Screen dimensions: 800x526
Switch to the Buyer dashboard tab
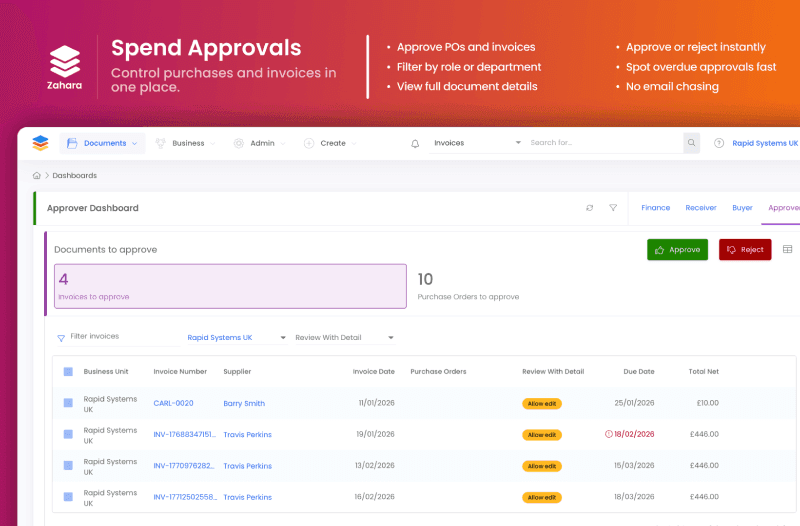pos(742,208)
